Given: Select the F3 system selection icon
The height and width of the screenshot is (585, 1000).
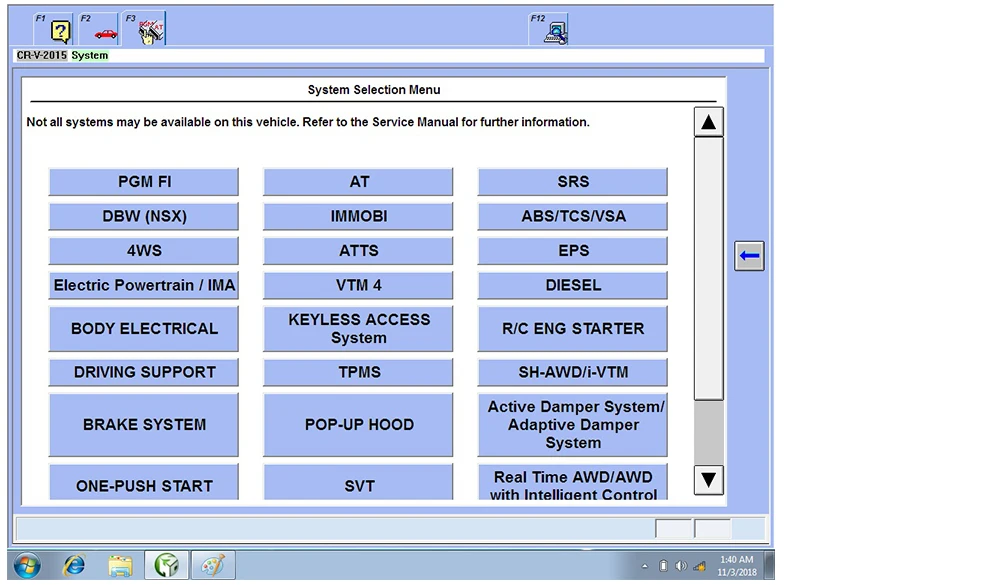Looking at the screenshot, I should click(144, 29).
